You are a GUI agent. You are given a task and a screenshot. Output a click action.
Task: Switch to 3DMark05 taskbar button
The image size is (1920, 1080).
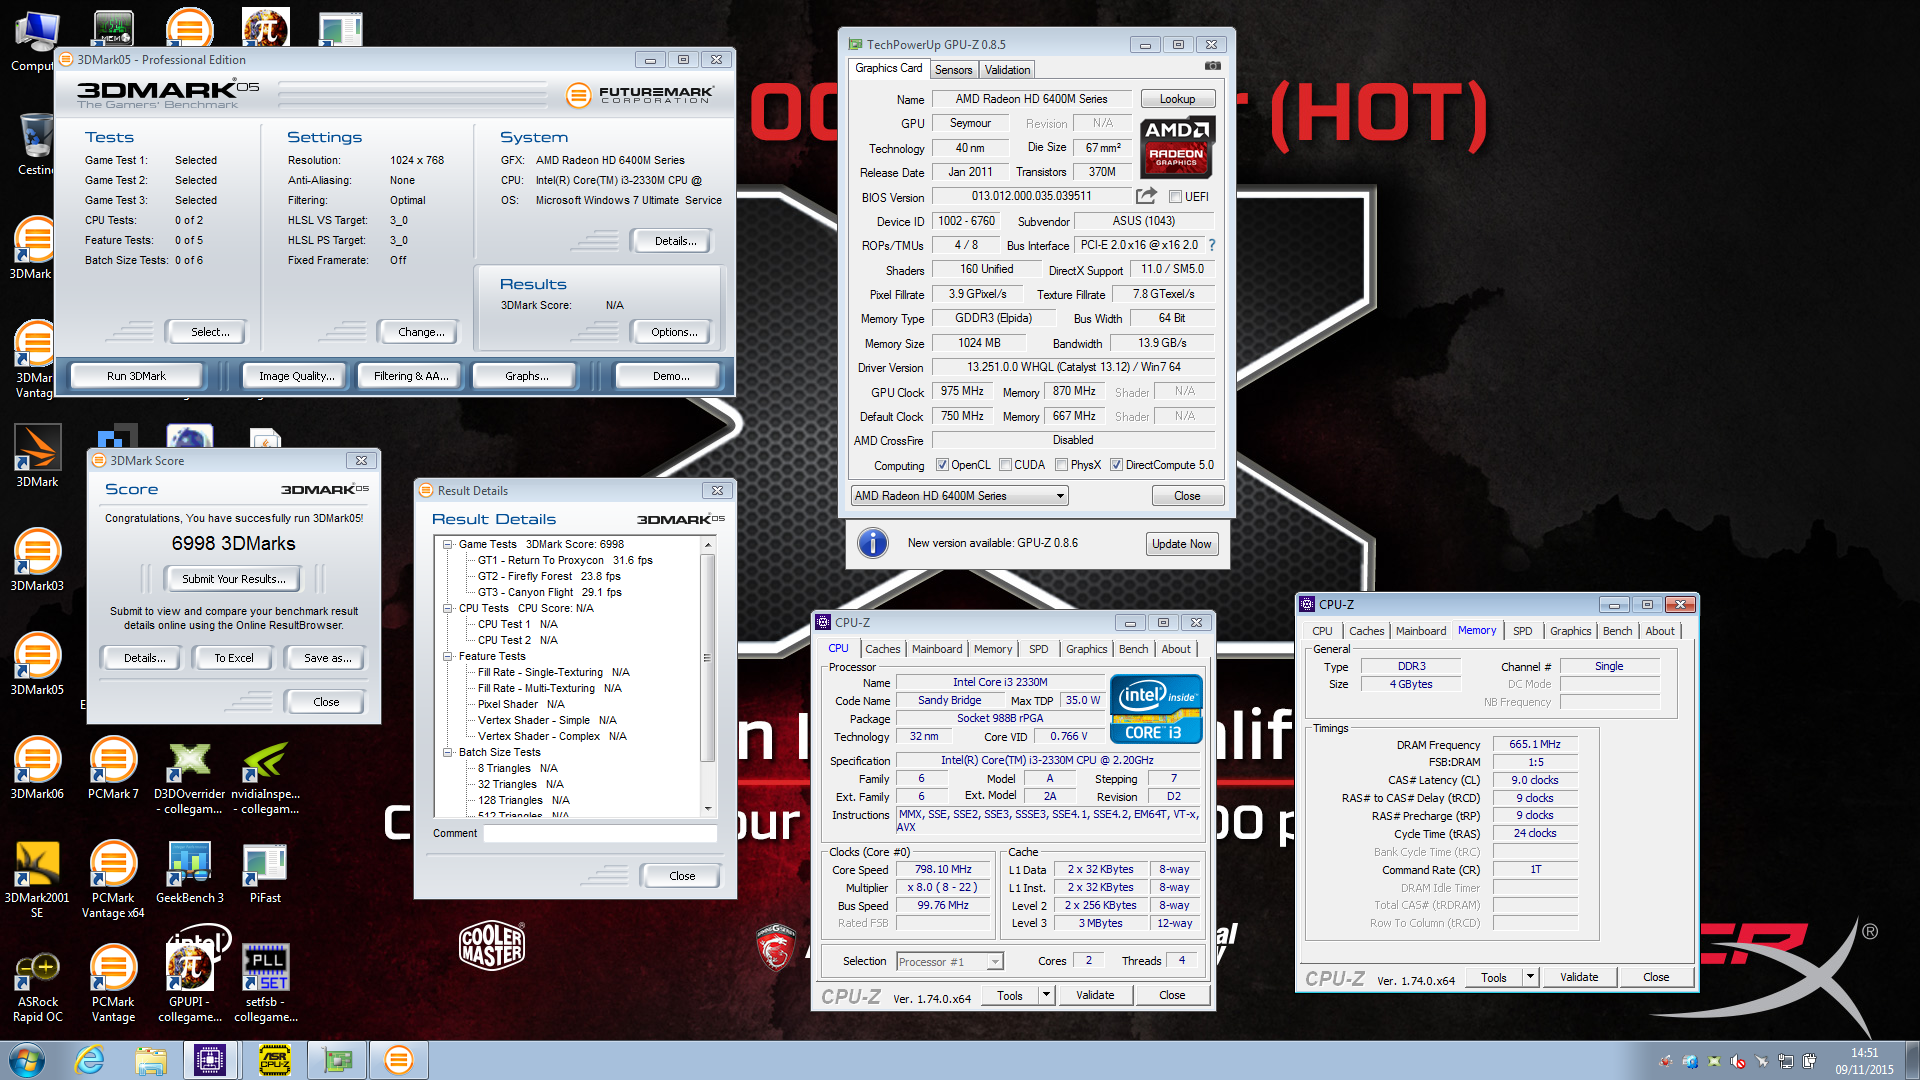[x=399, y=1060]
